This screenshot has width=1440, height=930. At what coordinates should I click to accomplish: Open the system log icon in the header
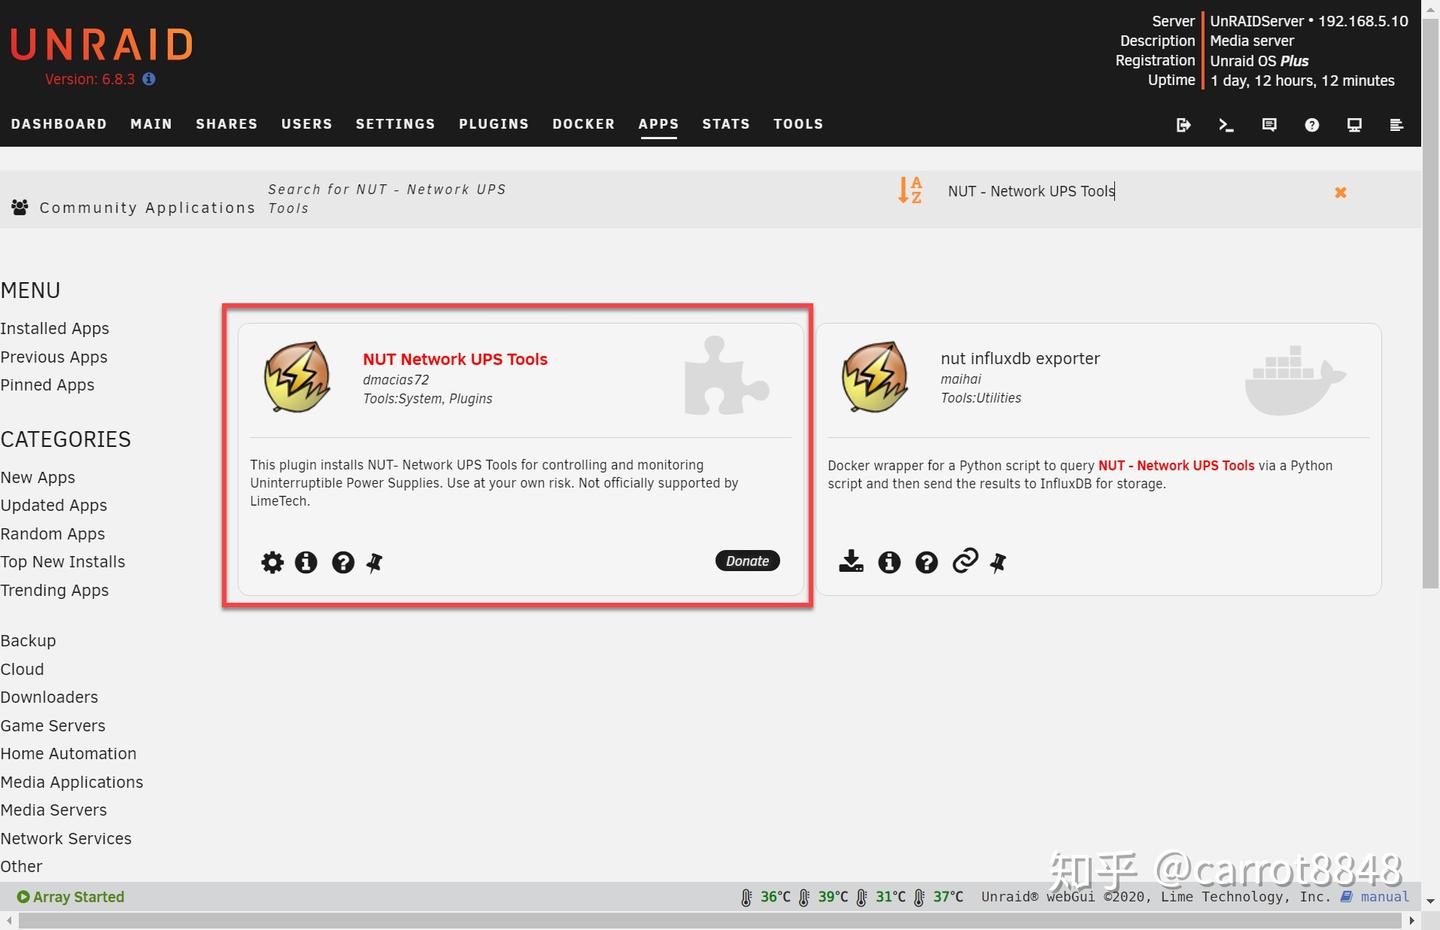tap(1397, 125)
